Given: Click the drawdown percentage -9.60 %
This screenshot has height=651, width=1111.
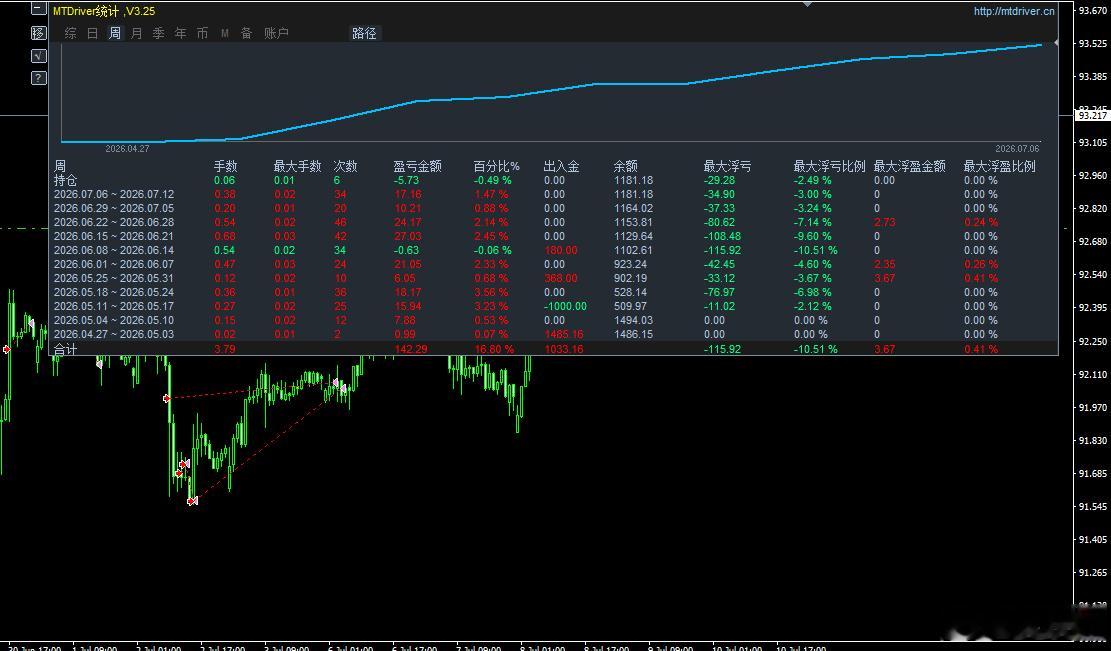Looking at the screenshot, I should tap(813, 236).
